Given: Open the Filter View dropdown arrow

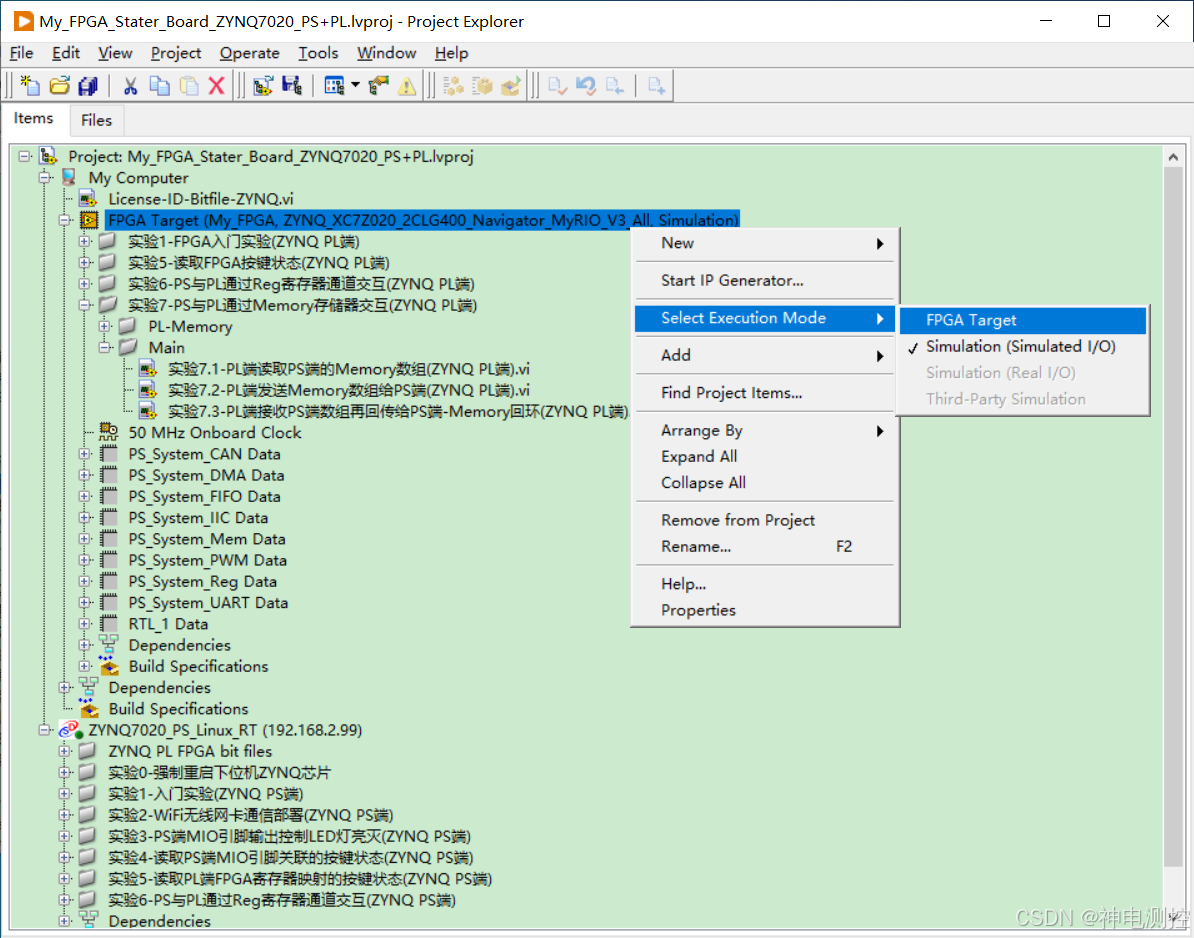Looking at the screenshot, I should click(x=356, y=85).
